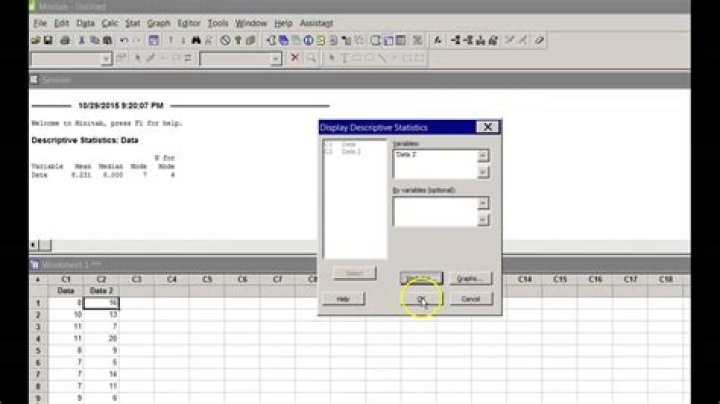Screen dimensions: 720x404
Task: Click the eraser icon at toolbar end
Action: 540,40
